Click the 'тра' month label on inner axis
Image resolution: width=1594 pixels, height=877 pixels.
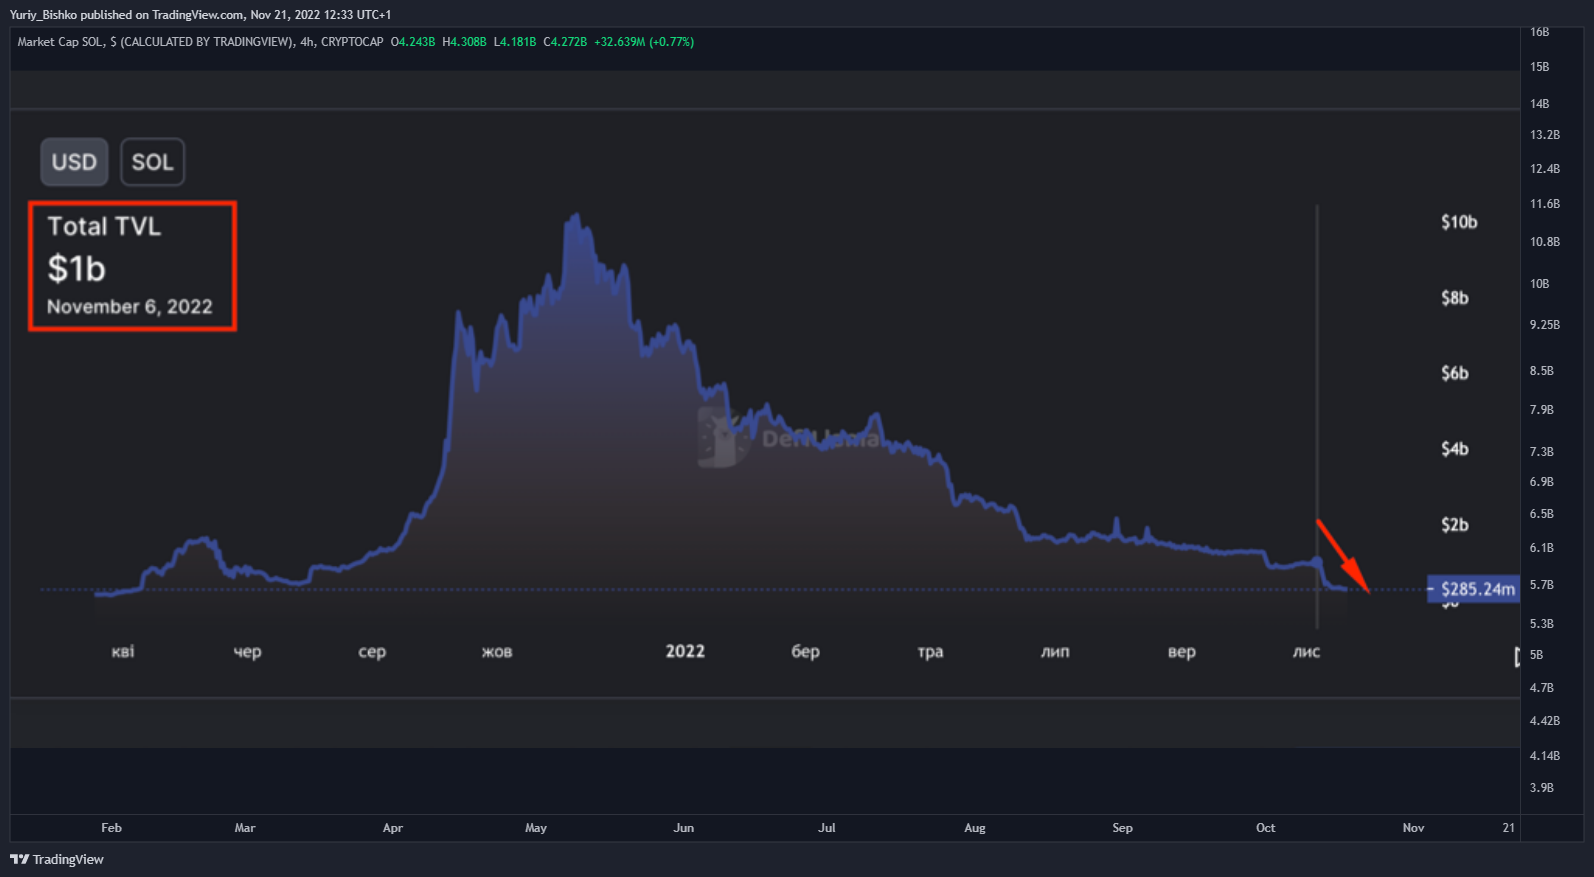[x=930, y=652]
